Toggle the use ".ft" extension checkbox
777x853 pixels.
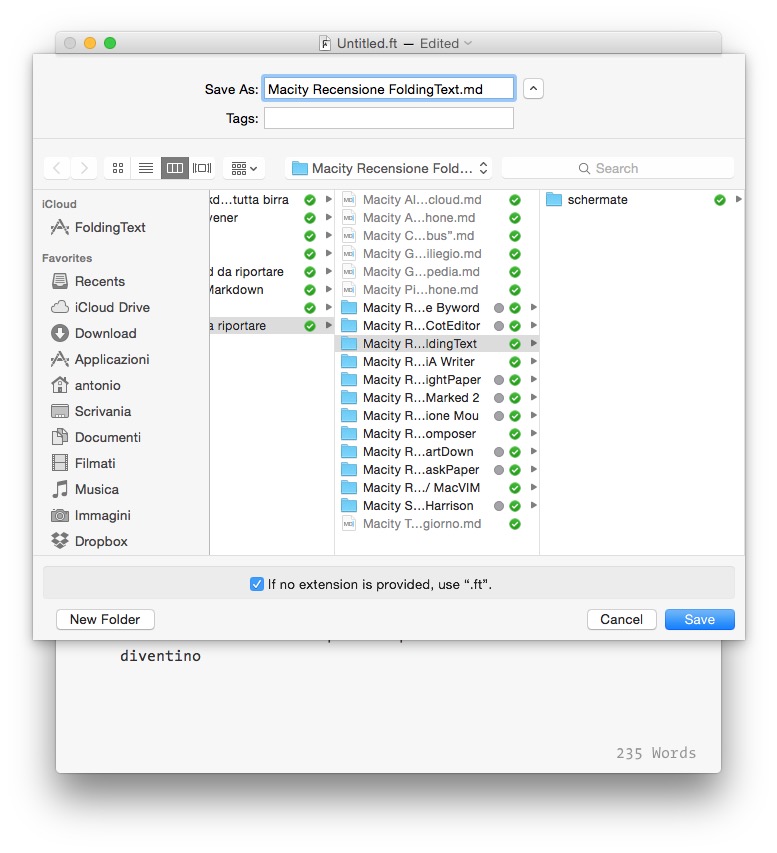pos(257,584)
